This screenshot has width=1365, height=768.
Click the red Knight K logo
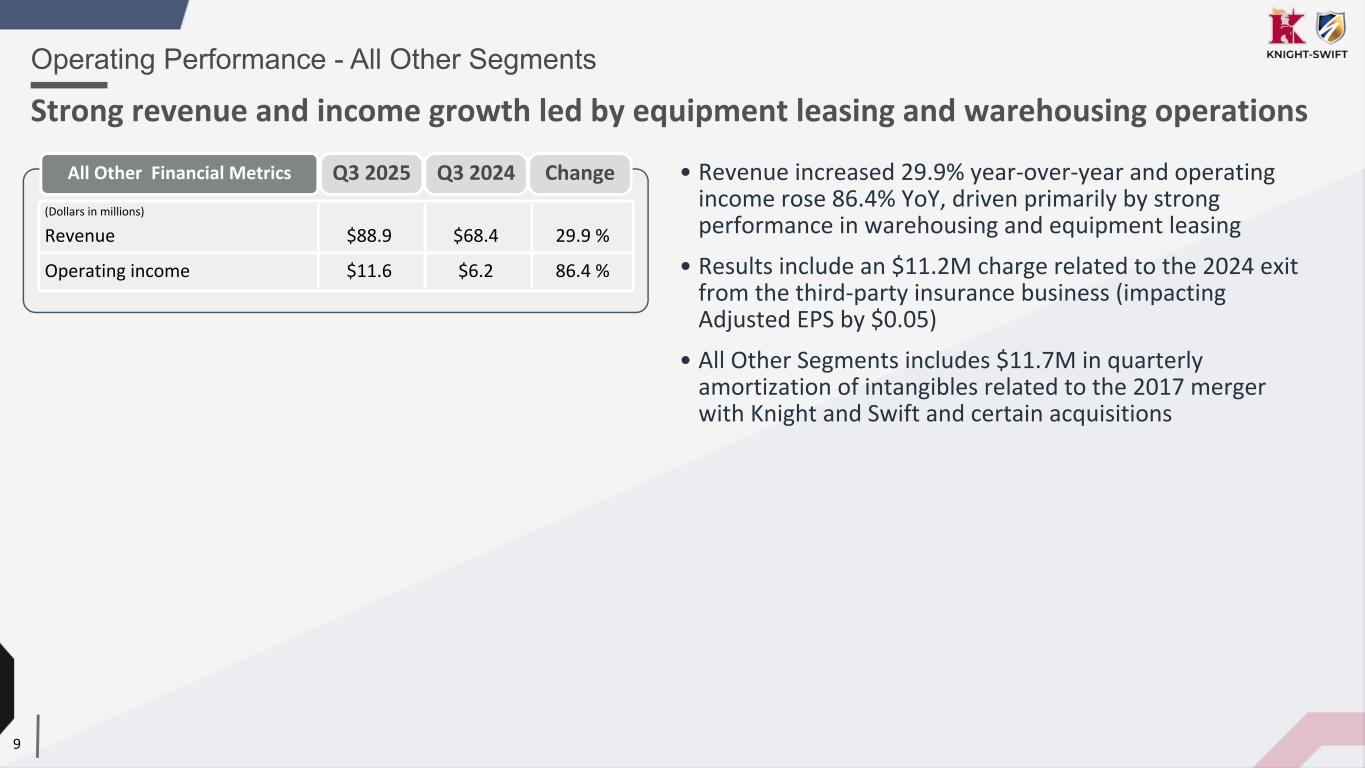click(x=1282, y=27)
